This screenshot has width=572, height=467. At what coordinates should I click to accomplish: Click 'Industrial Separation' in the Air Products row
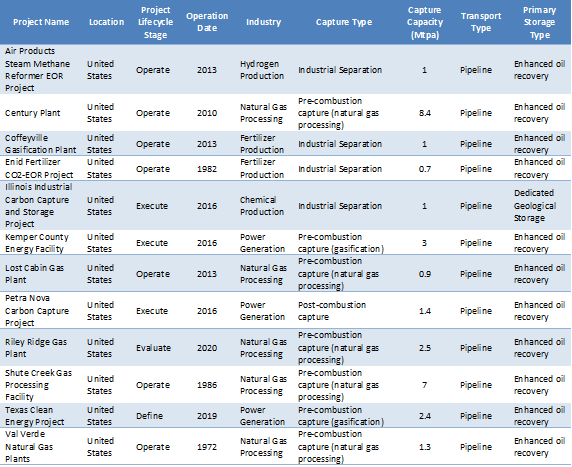point(340,70)
